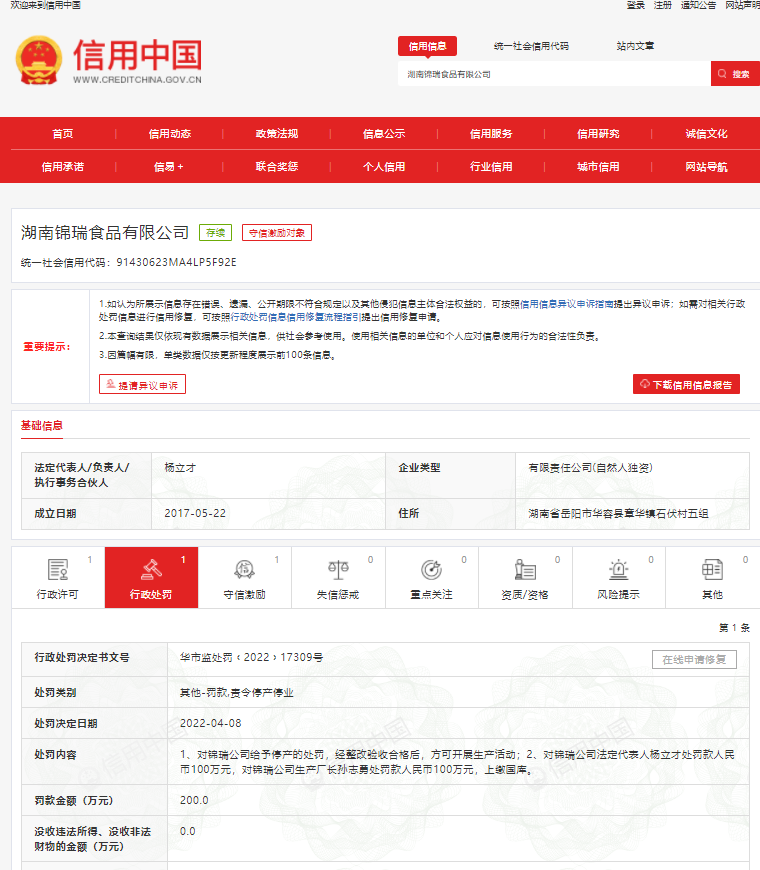Open the 政策法规 menu item

point(277,134)
